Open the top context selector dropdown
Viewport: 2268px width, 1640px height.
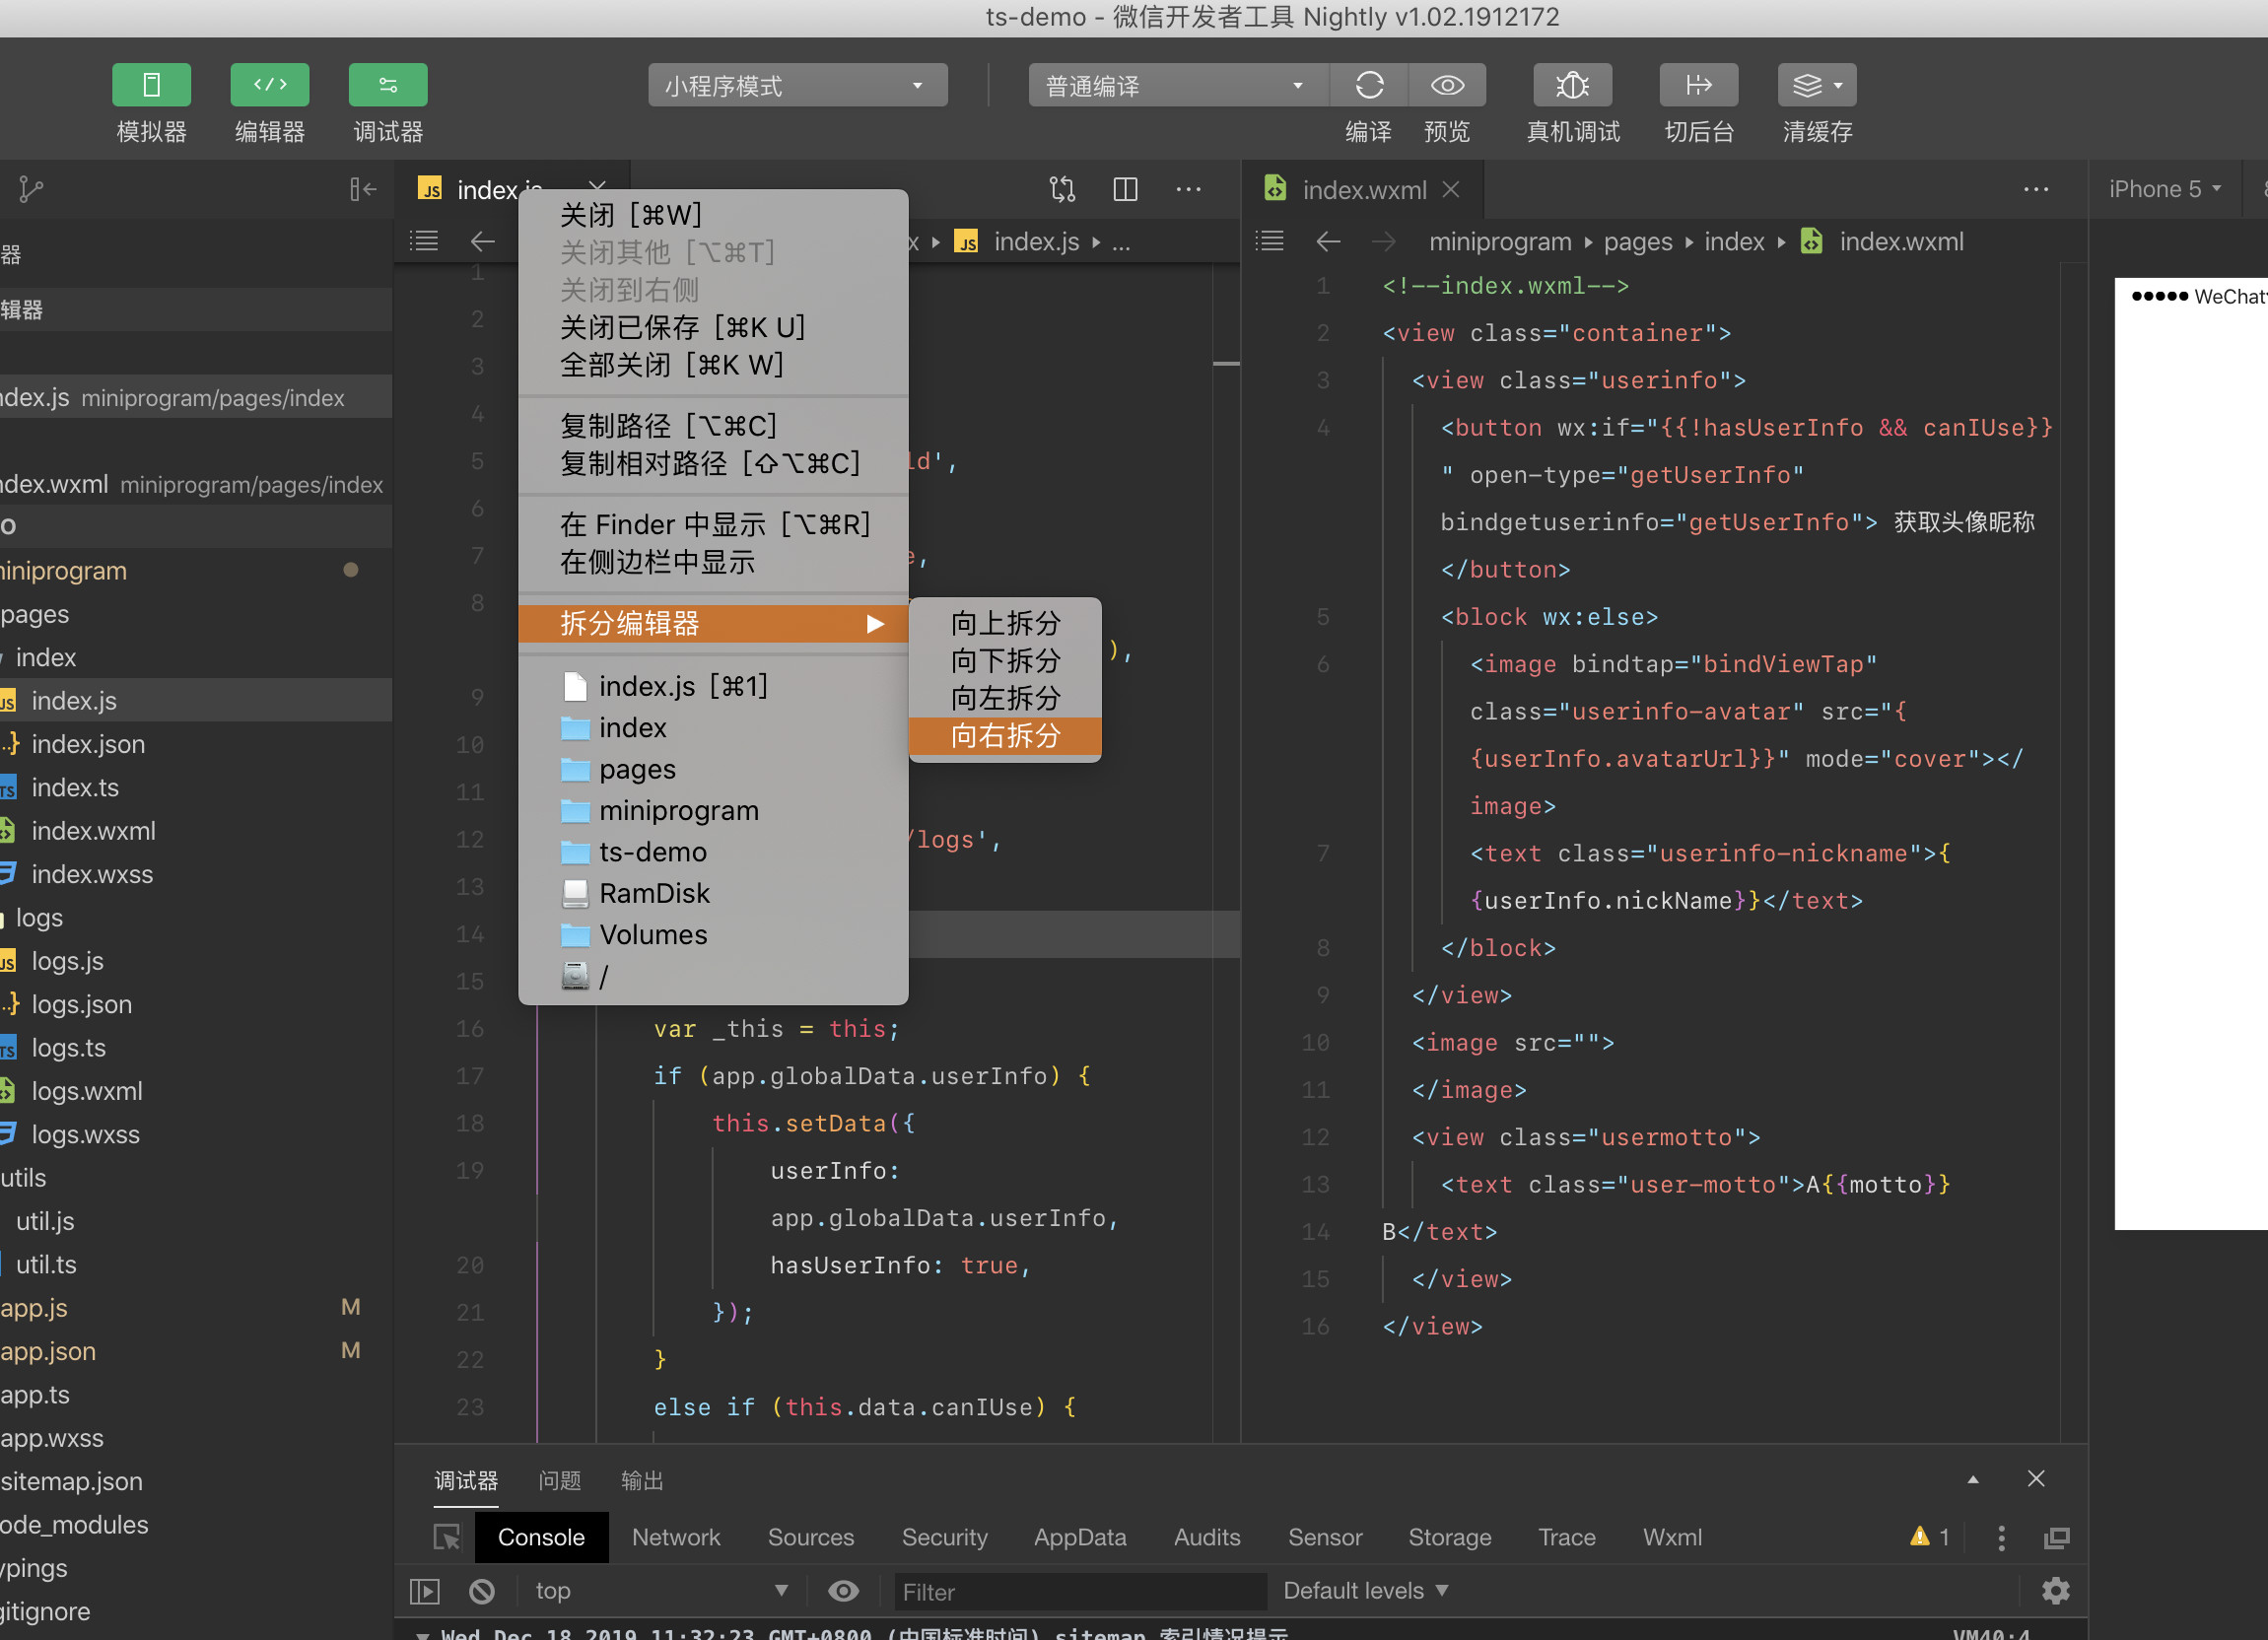click(661, 1591)
